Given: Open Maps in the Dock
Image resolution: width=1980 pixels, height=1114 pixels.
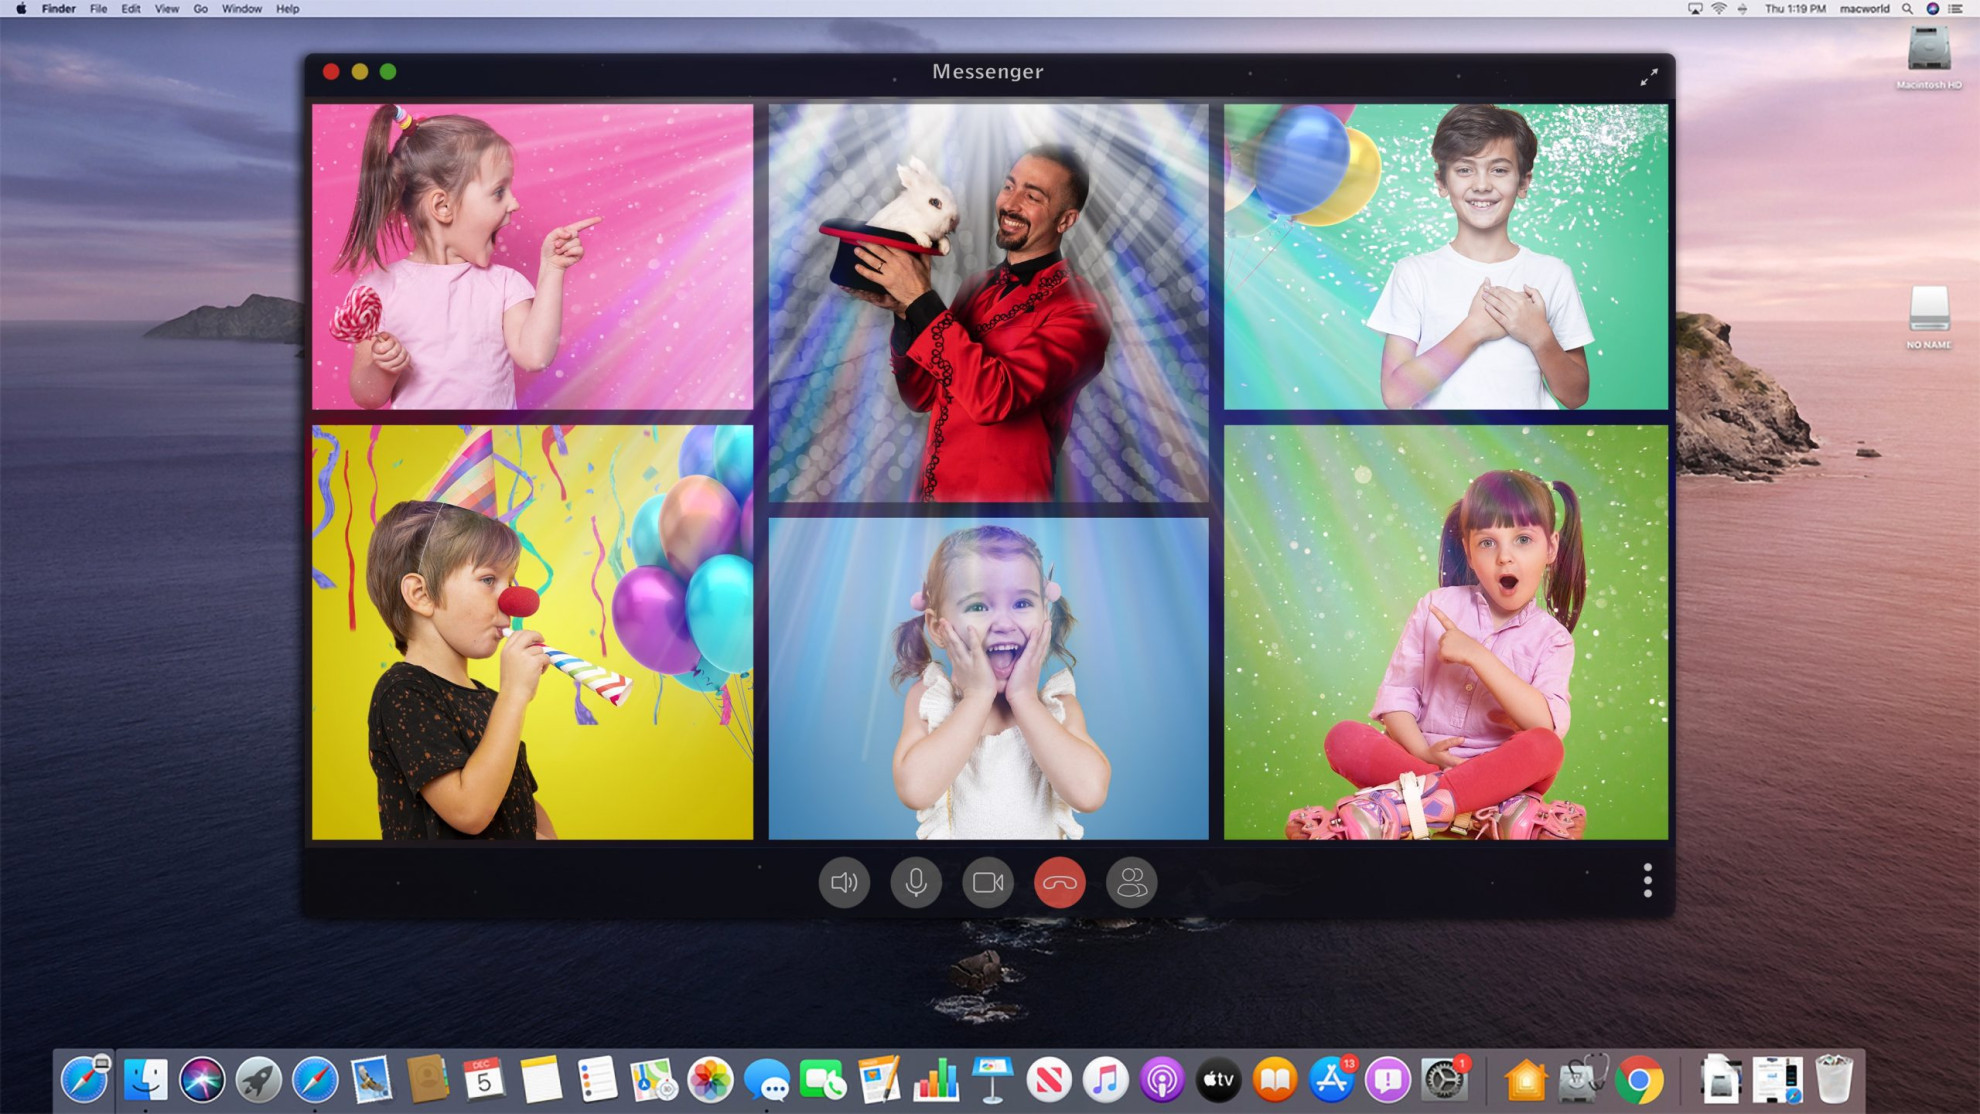Looking at the screenshot, I should [x=653, y=1080].
